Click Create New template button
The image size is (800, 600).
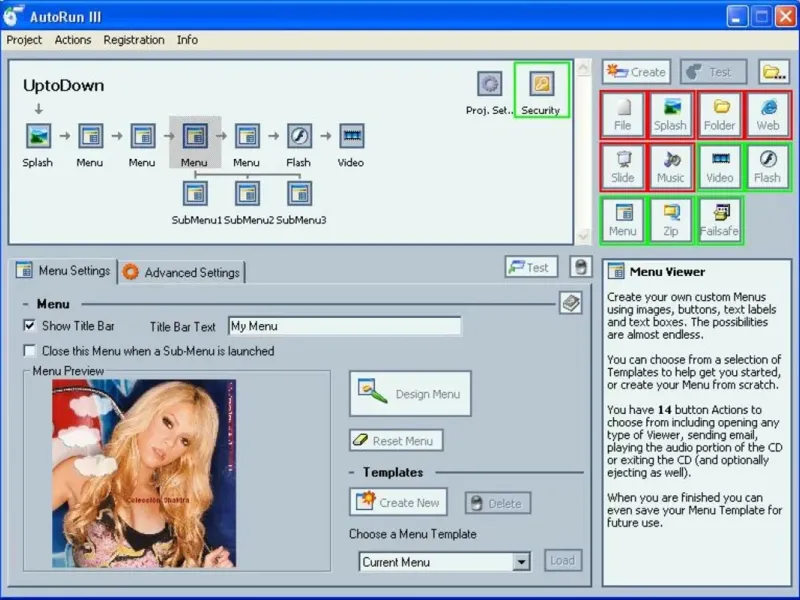click(x=398, y=502)
